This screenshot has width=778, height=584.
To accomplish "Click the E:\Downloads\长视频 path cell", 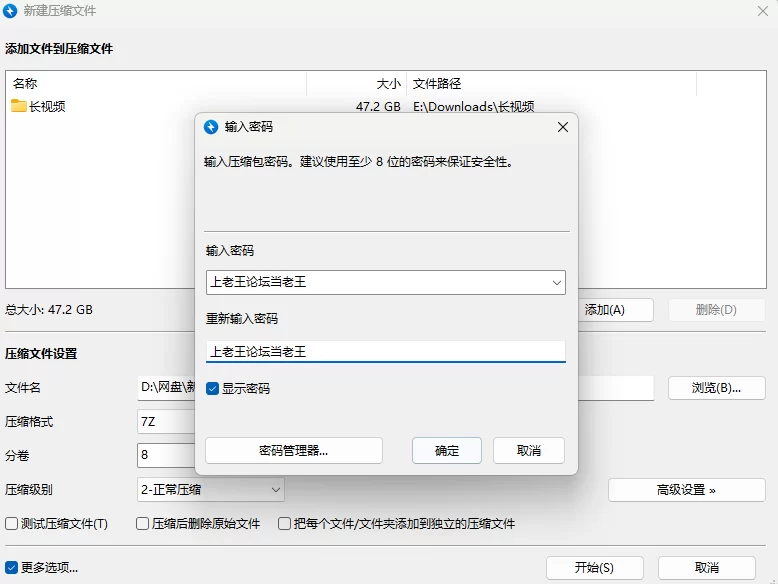I will click(473, 106).
